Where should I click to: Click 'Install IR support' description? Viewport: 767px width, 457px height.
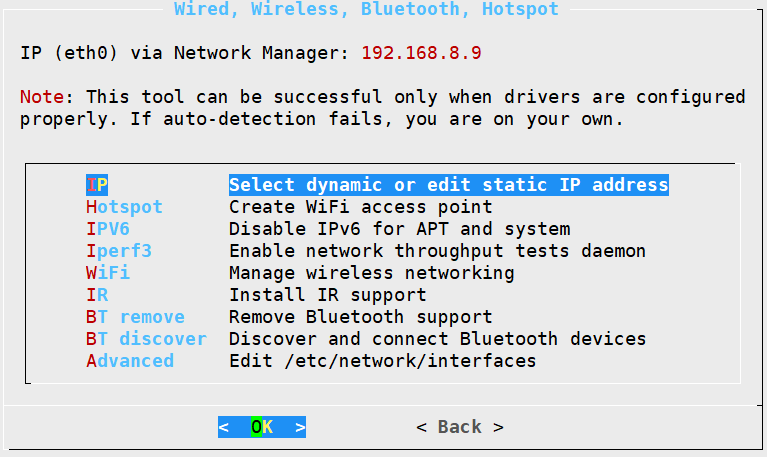[328, 295]
